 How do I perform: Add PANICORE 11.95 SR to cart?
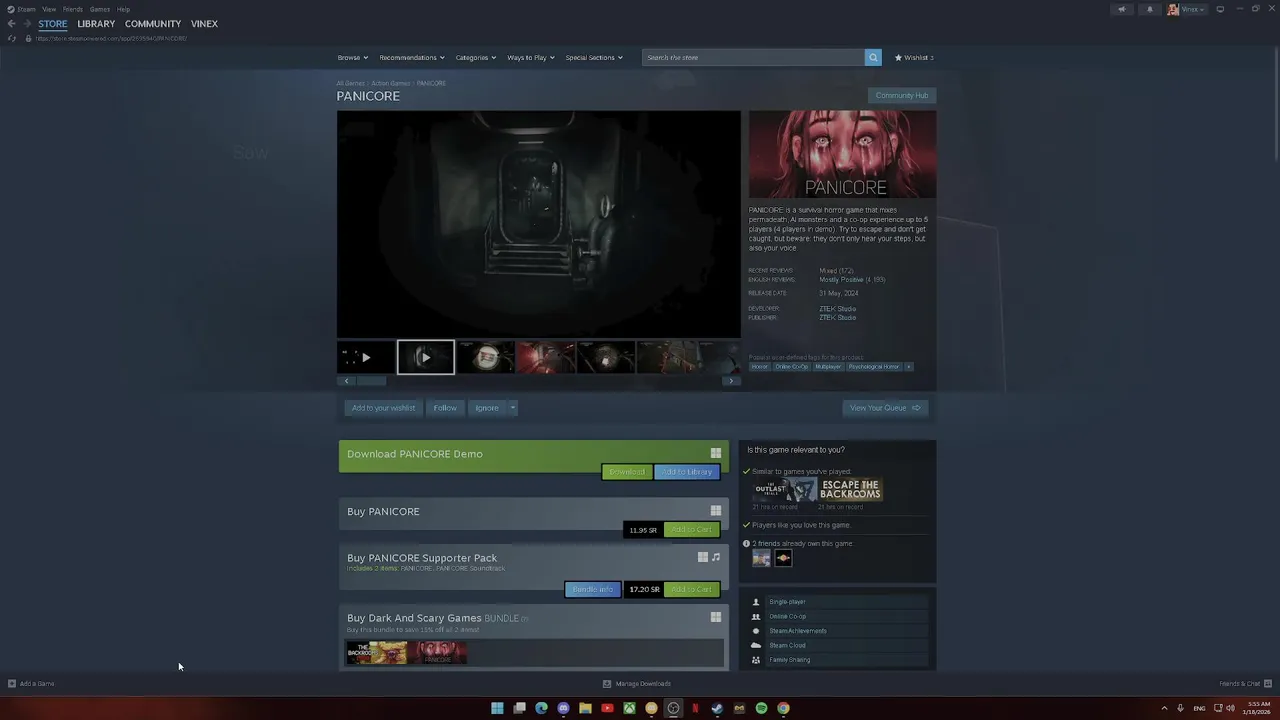pyautogui.click(x=691, y=530)
